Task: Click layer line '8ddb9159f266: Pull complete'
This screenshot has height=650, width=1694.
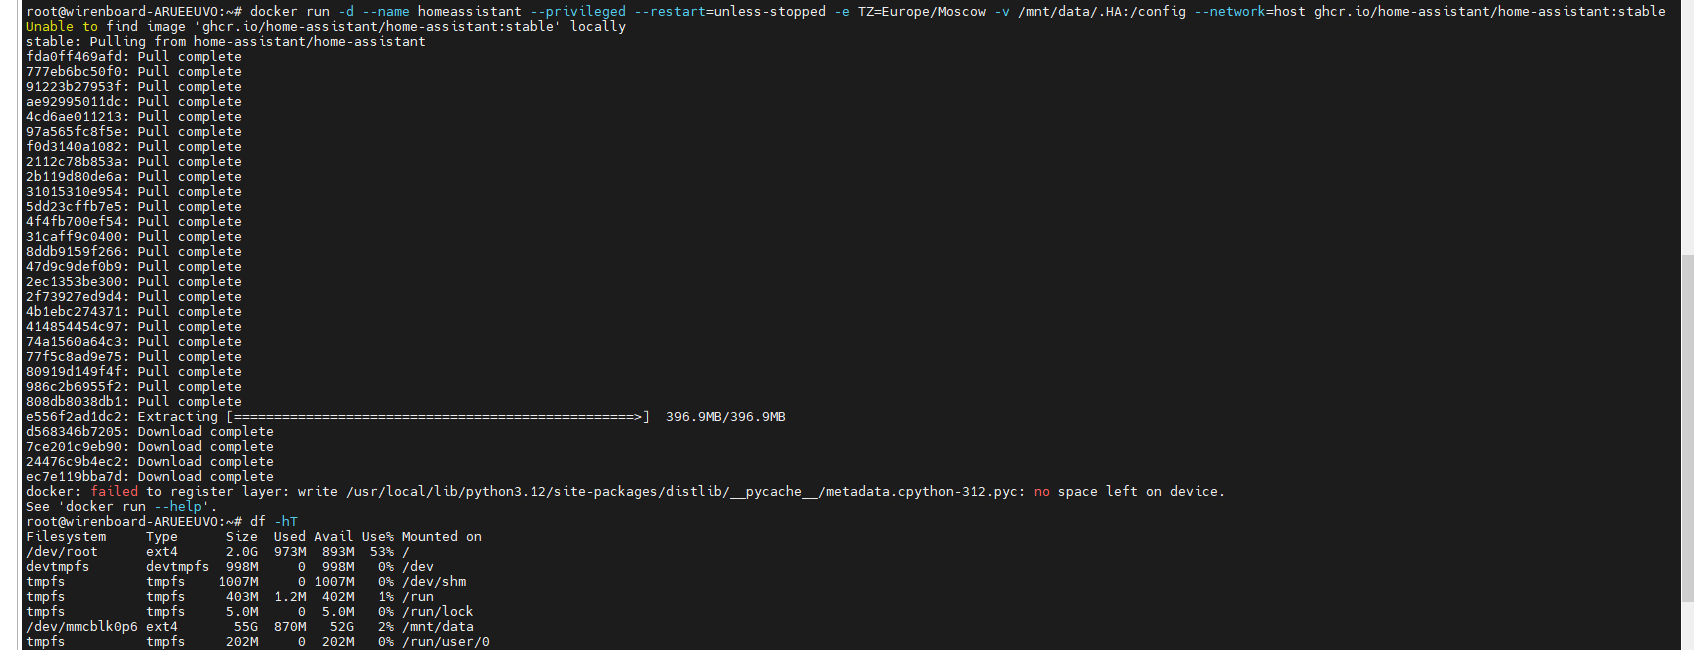Action: (x=134, y=252)
